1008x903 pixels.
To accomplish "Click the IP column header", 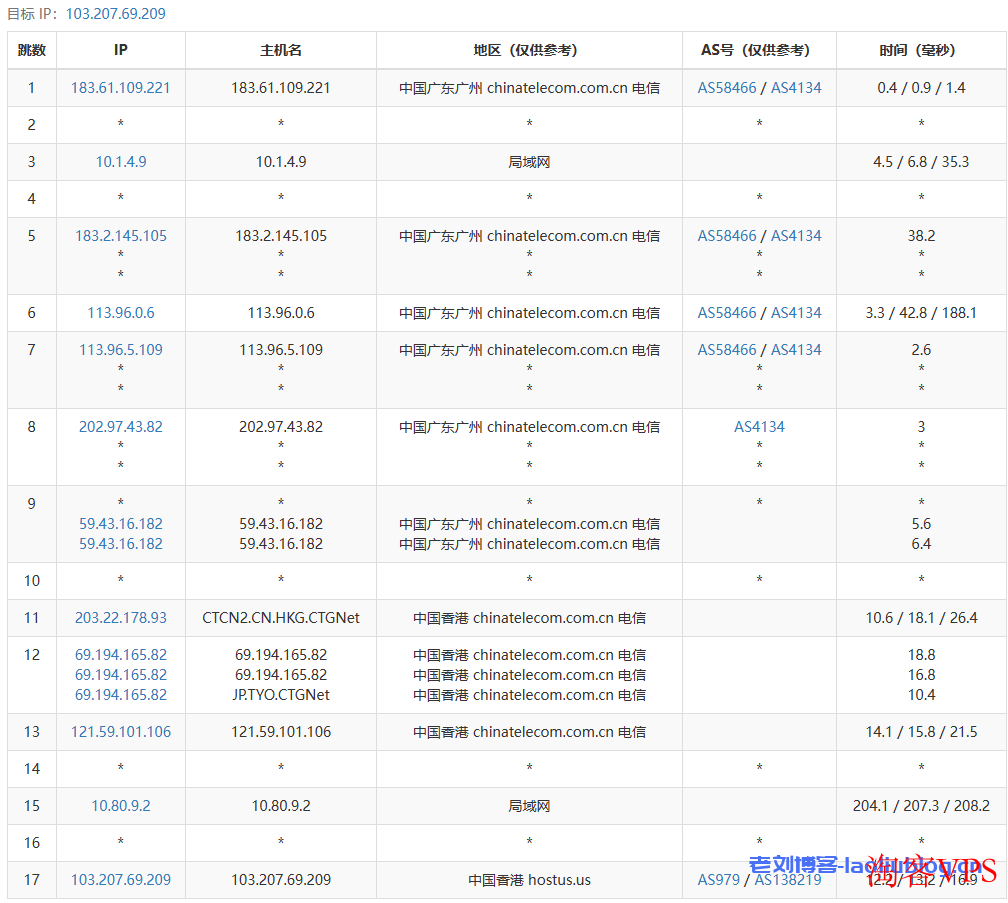I will tap(121, 50).
